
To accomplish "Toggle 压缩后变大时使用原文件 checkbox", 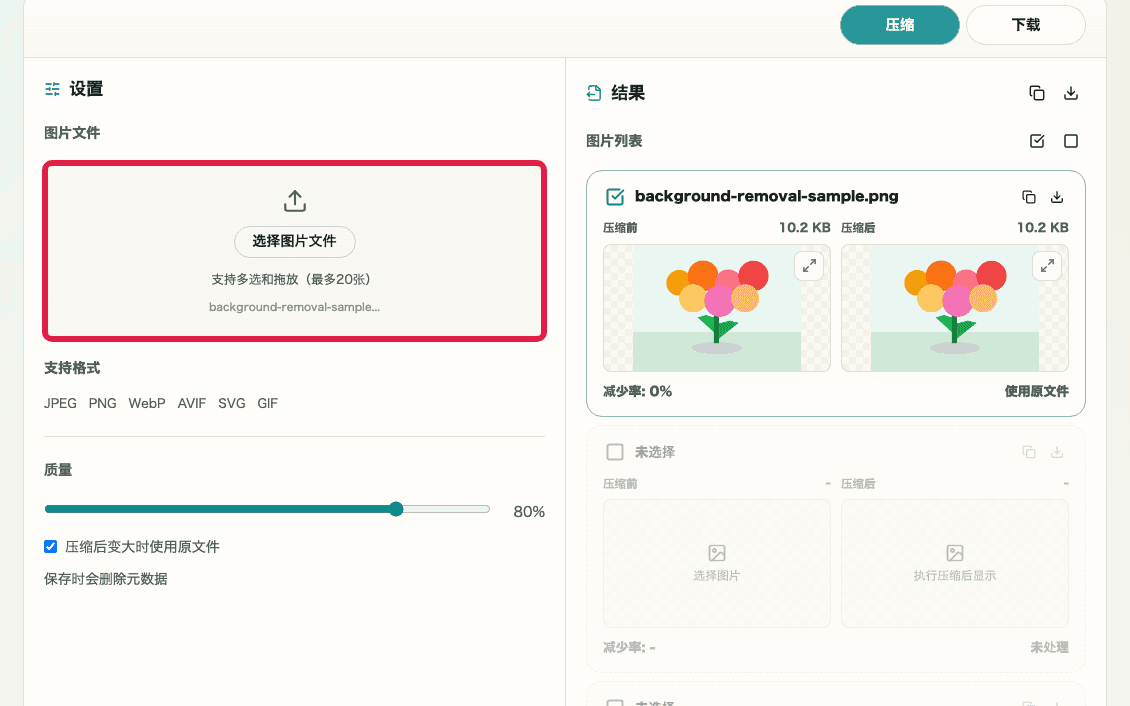I will pos(50,547).
